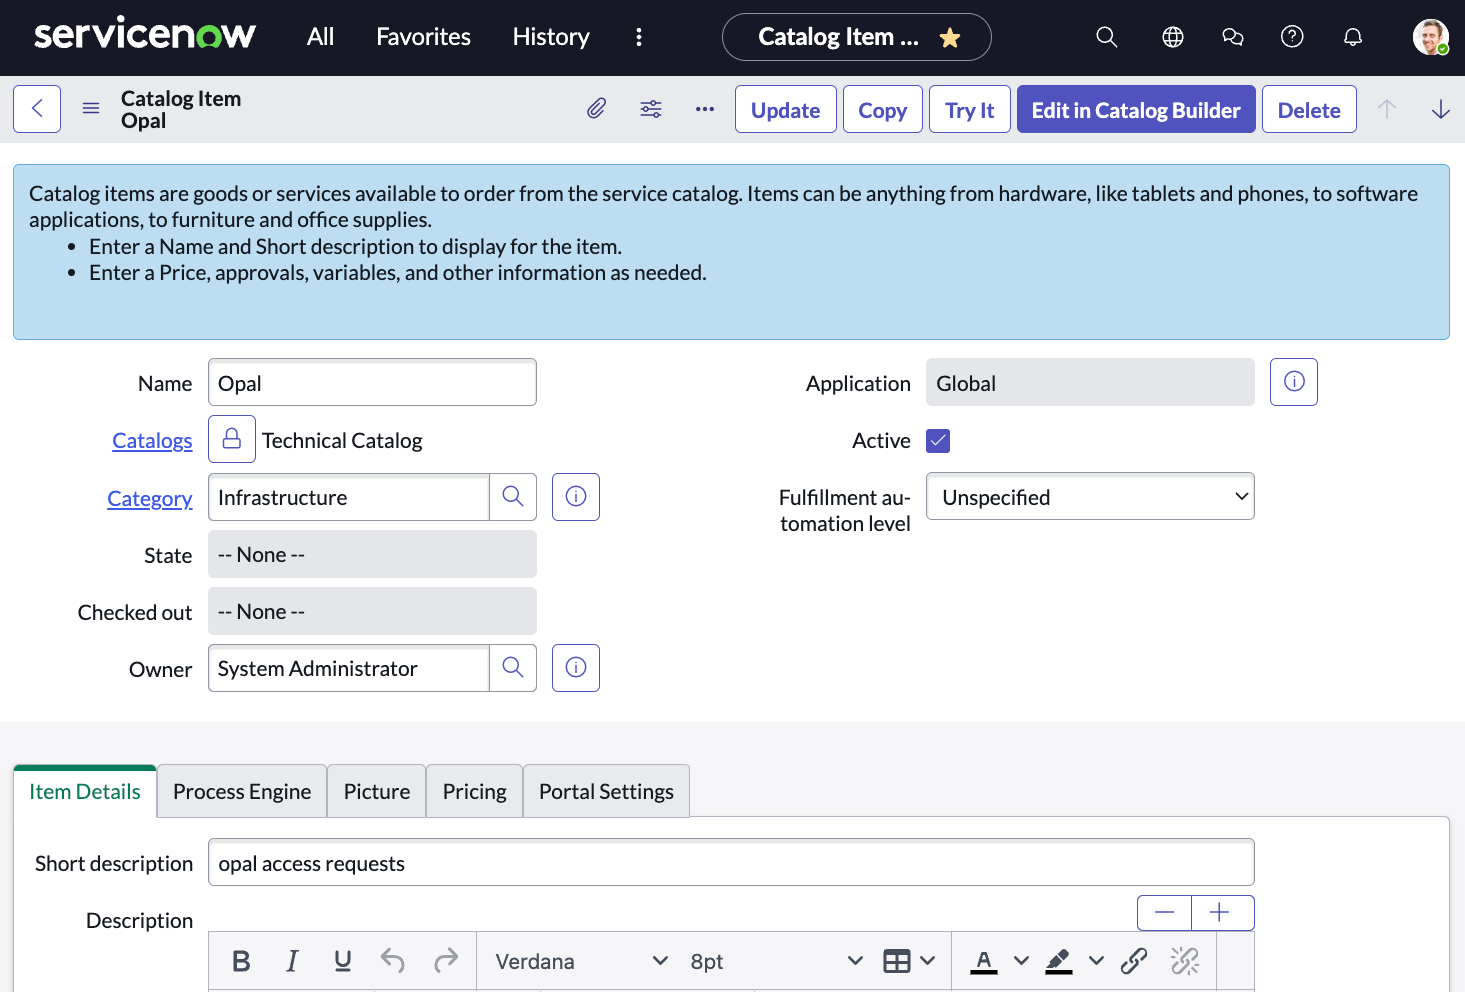Click the Catalog Item title pill

(x=856, y=37)
